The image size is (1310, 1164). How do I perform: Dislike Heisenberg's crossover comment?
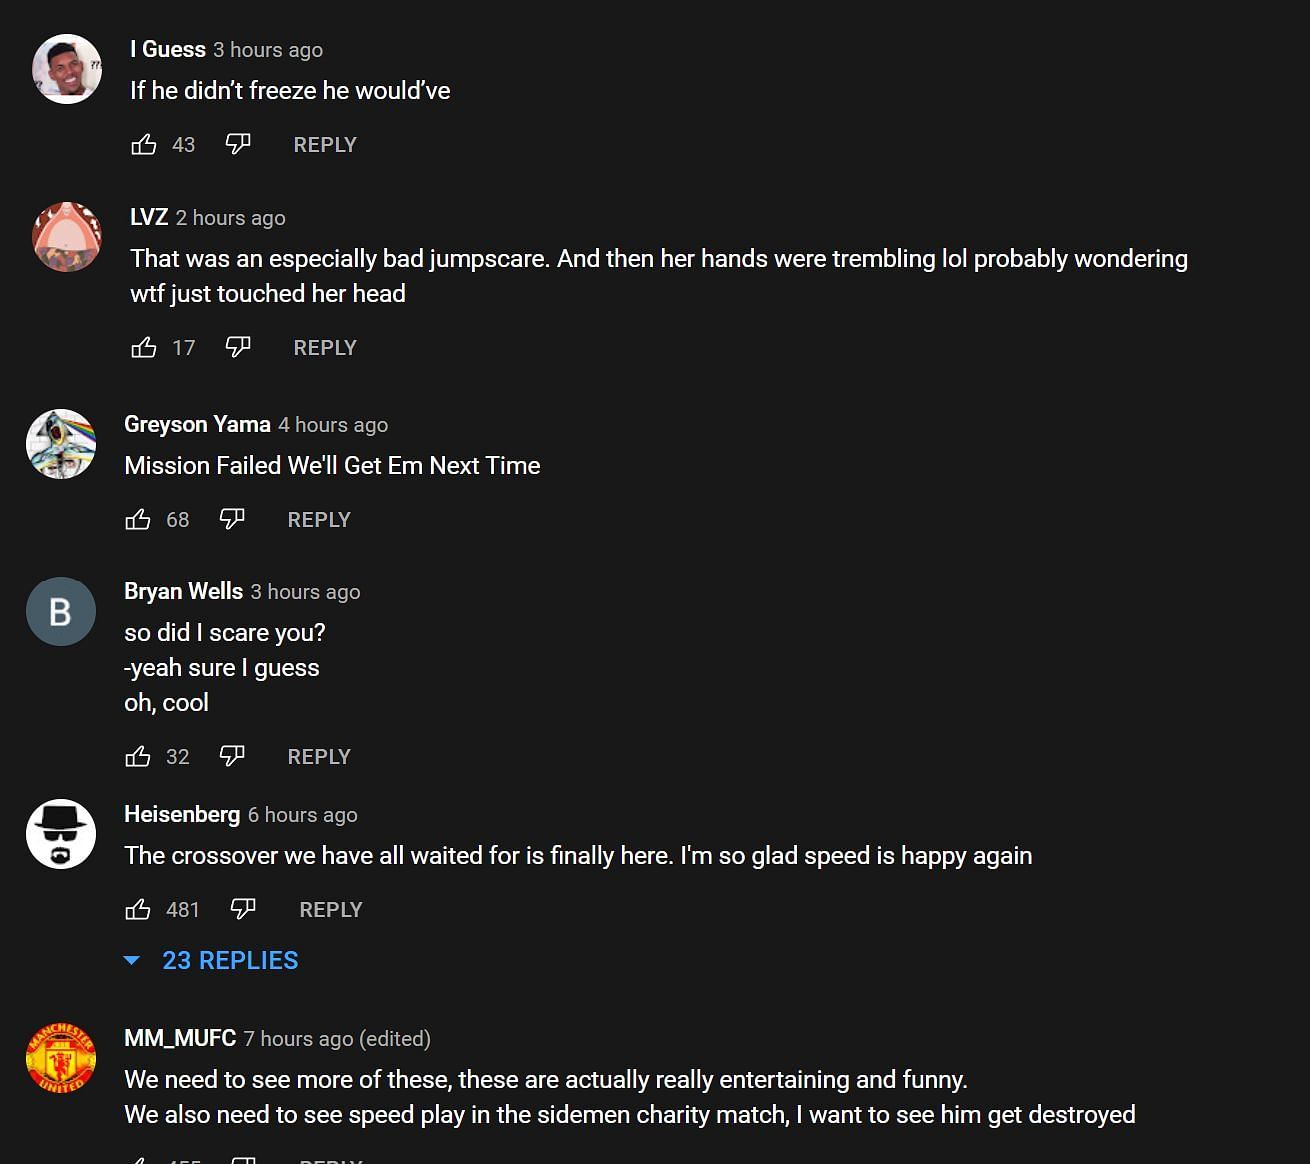[x=243, y=909]
